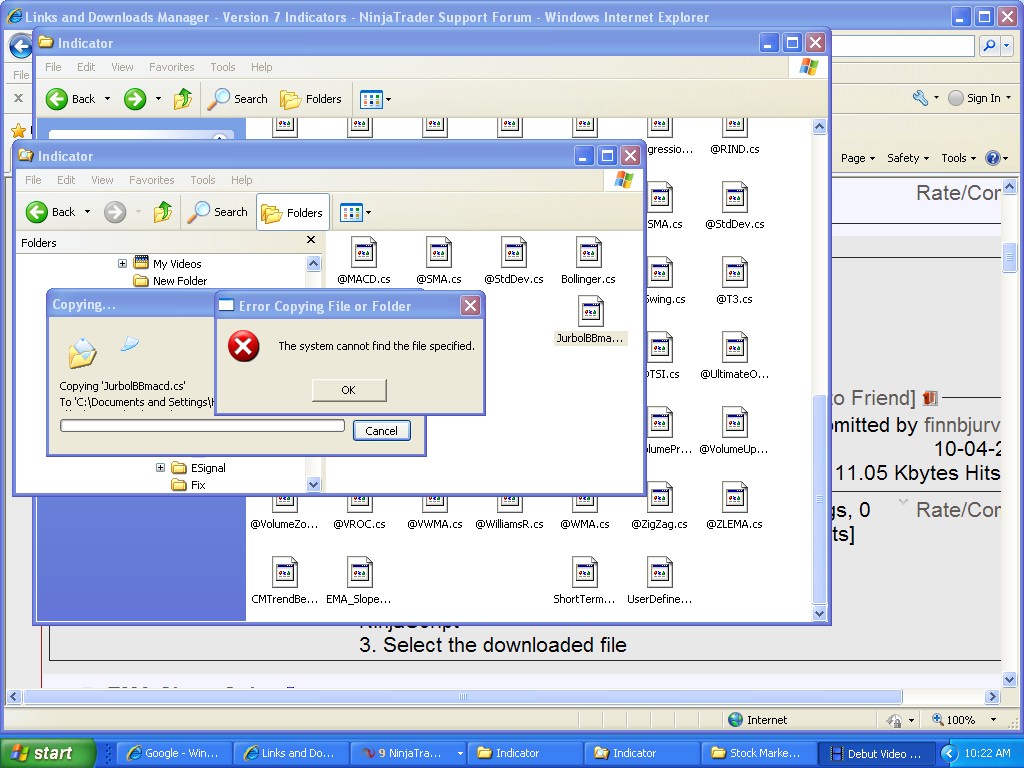Open Favorites menu in the front Indicator window
Image resolution: width=1024 pixels, height=768 pixels.
tap(152, 180)
